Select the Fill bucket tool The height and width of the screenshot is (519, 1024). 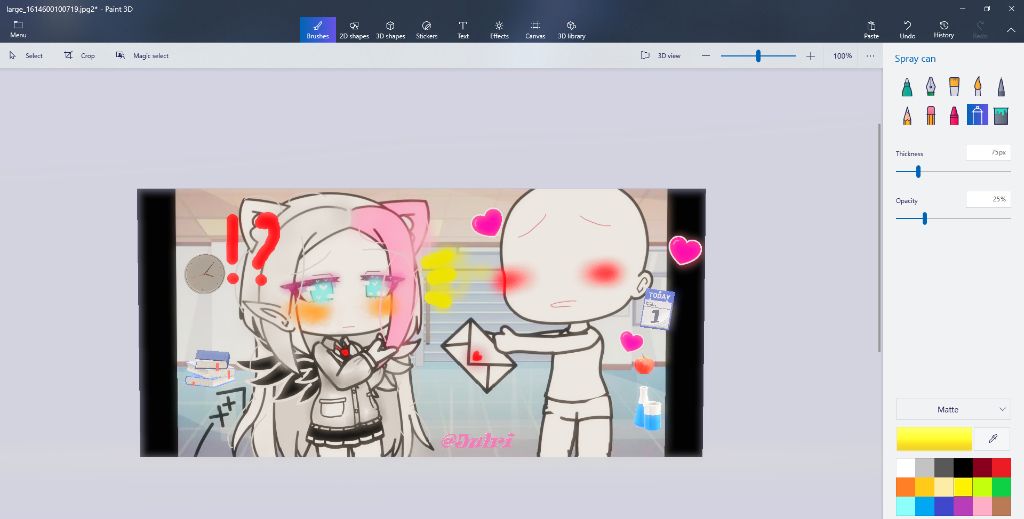1001,116
